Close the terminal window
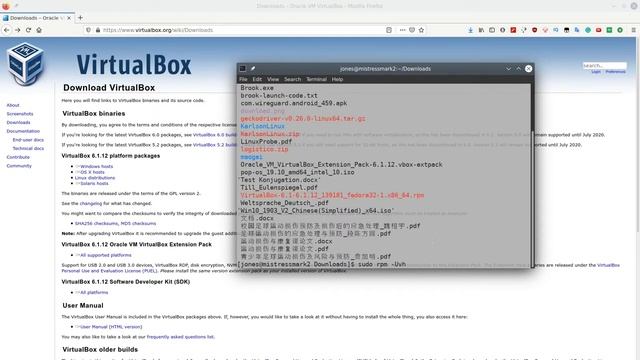This screenshot has height=360, width=640. [x=529, y=69]
